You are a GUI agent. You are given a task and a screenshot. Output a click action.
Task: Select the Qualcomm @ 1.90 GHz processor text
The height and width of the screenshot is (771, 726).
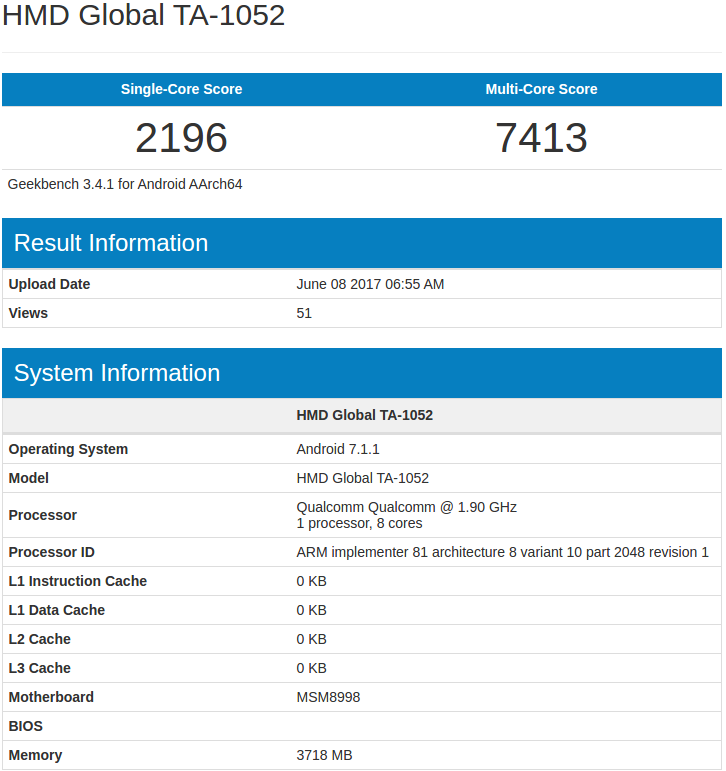tap(406, 507)
